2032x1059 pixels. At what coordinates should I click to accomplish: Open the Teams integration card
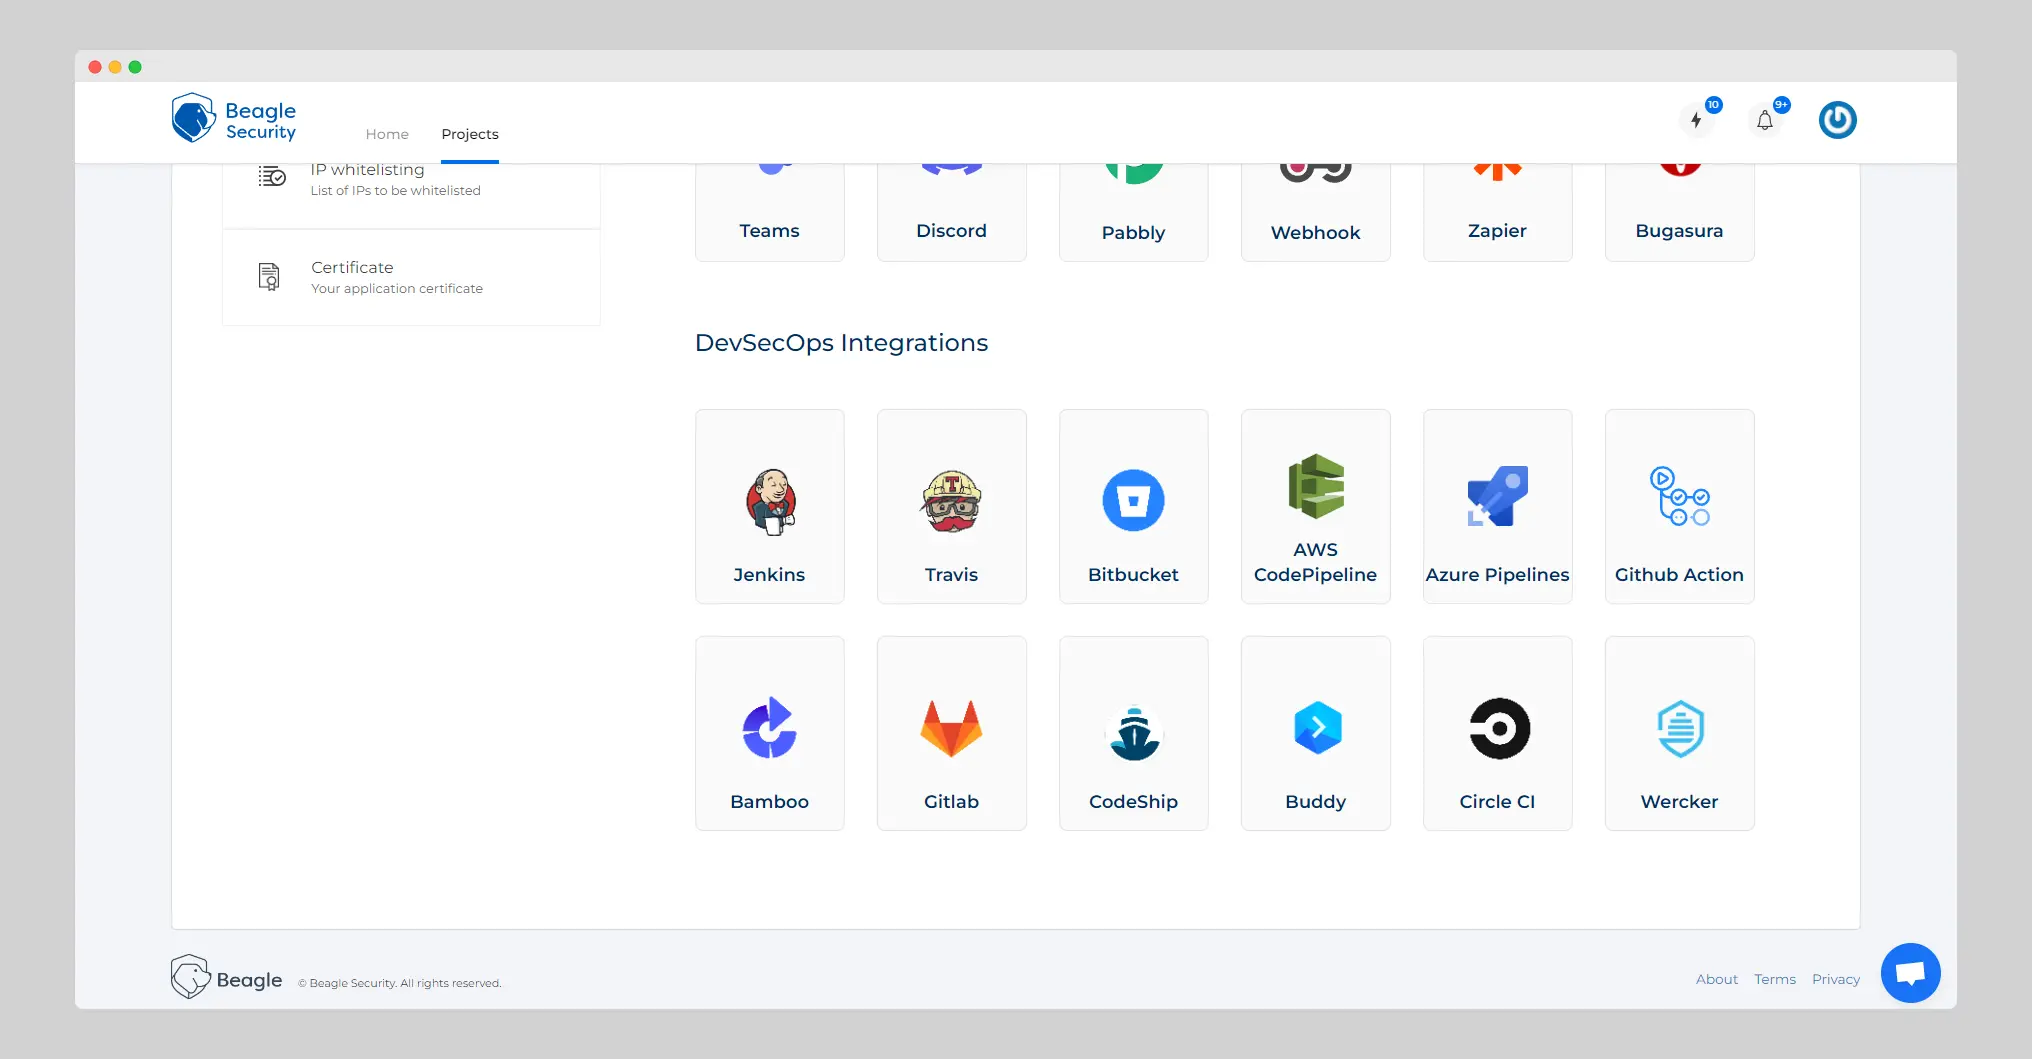[769, 212]
